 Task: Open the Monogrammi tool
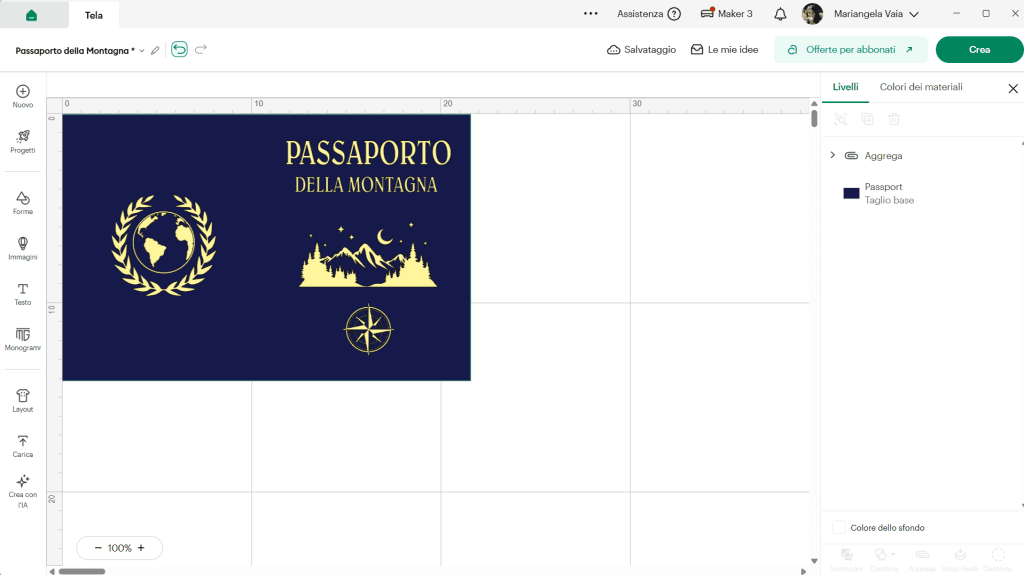tap(23, 339)
